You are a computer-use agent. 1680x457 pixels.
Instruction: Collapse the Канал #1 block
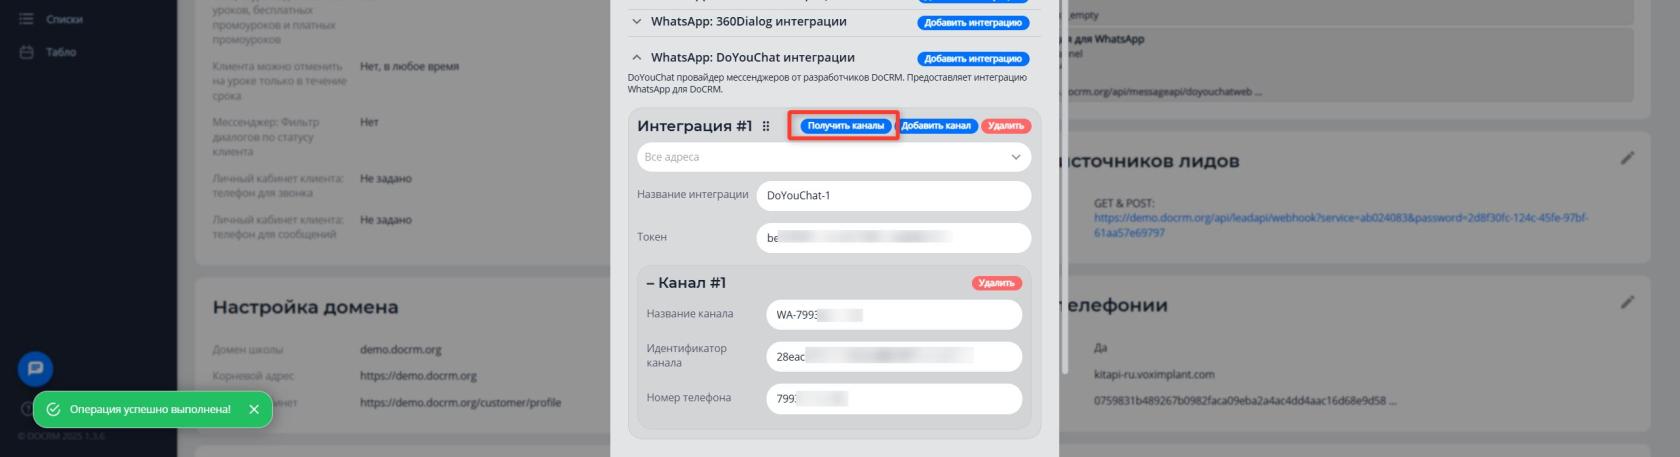click(650, 283)
